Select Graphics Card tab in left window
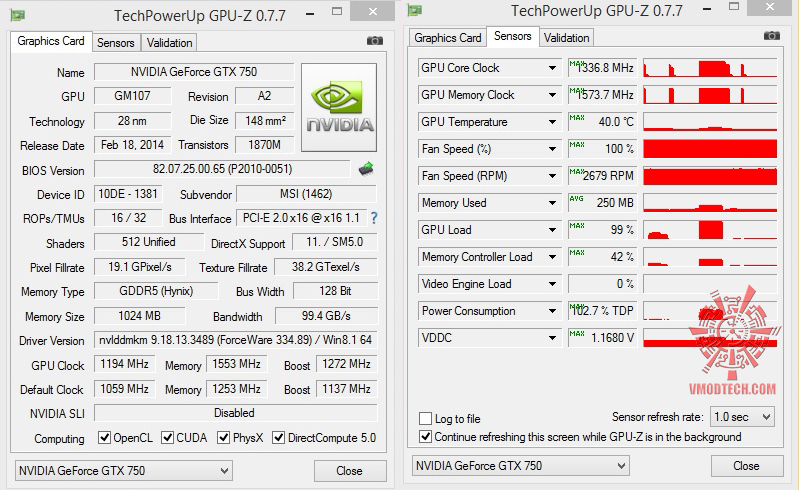This screenshot has width=800, height=493. pyautogui.click(x=51, y=41)
